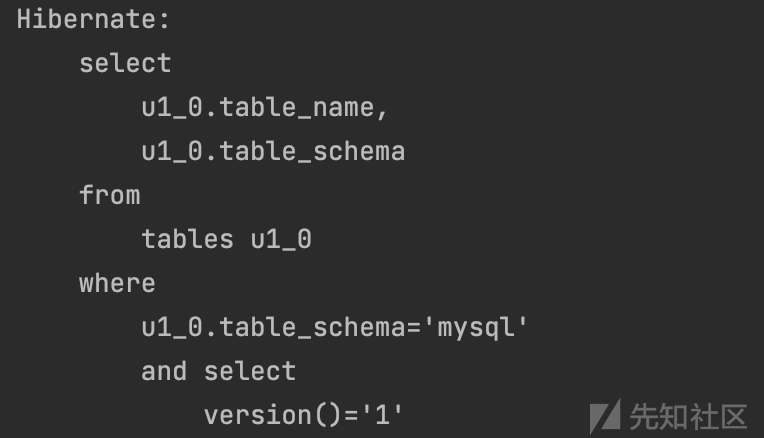Click the Xianzhi watermark logo icon
This screenshot has height=438, width=764.
coord(605,417)
